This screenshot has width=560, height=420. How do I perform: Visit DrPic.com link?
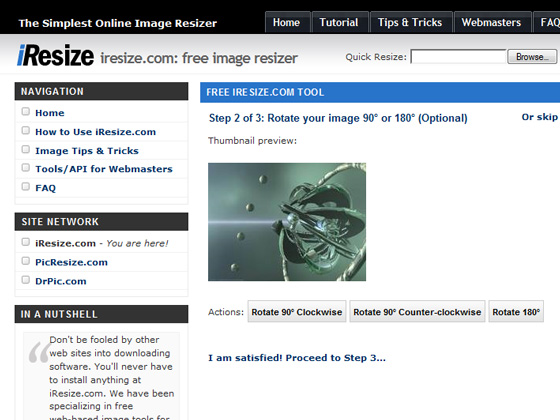(x=61, y=281)
